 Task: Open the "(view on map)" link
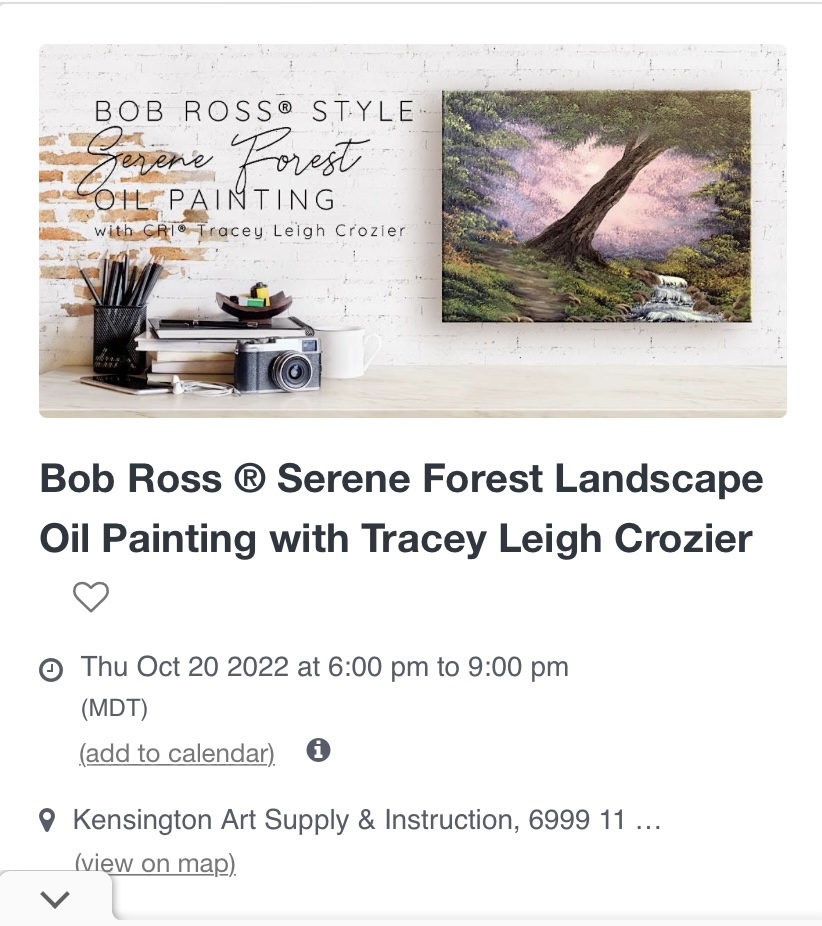click(x=155, y=862)
